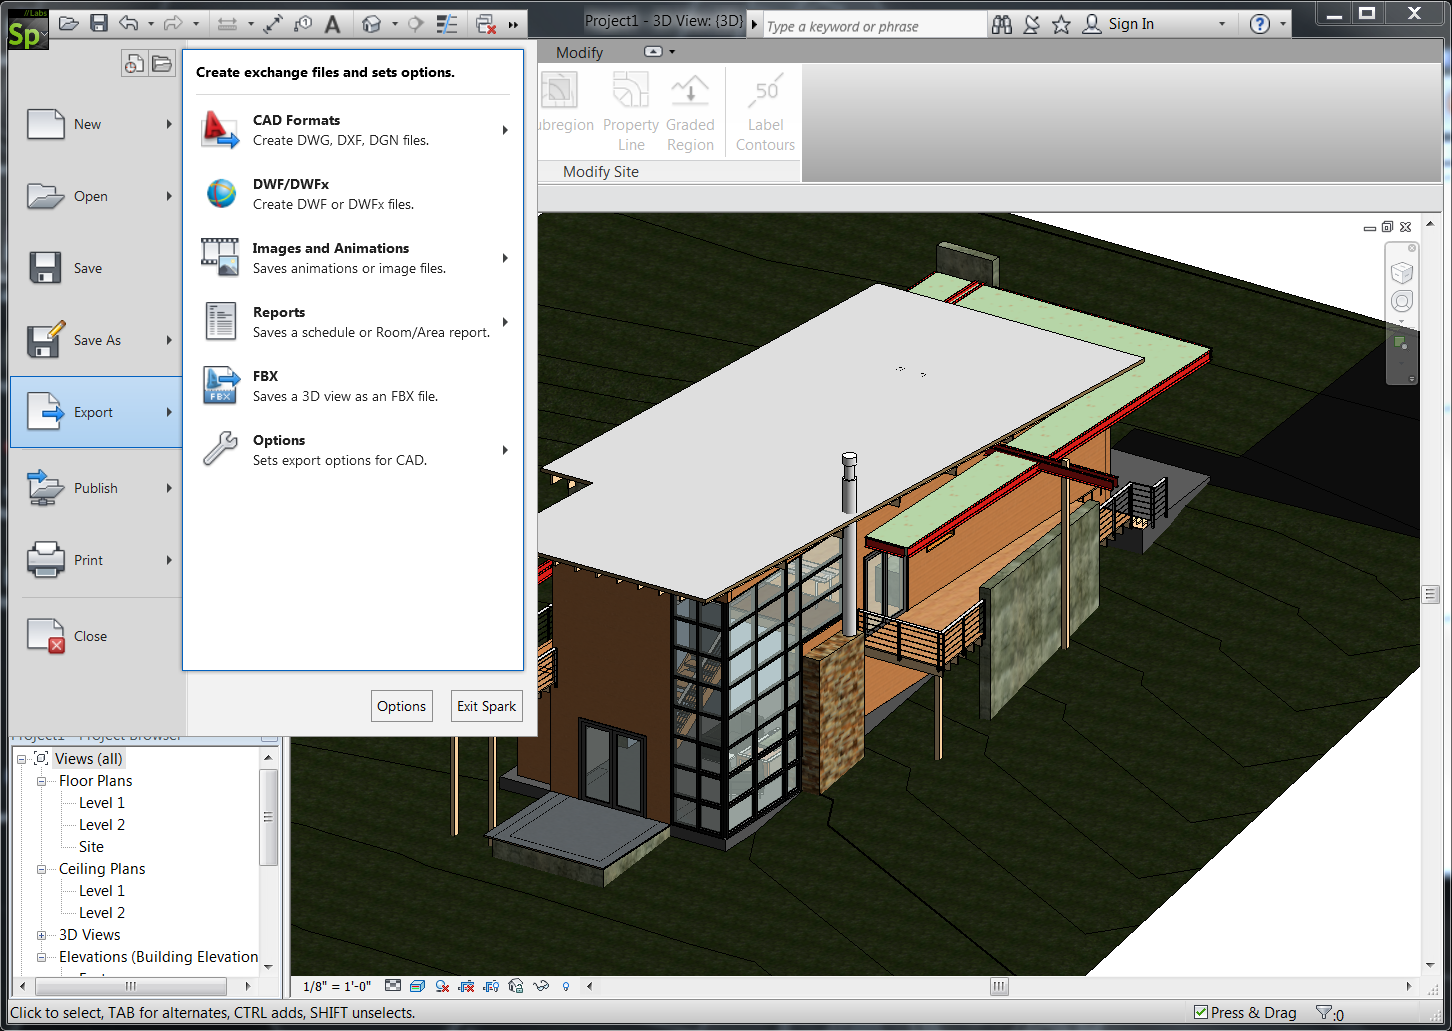1452x1031 pixels.
Task: Open the 3D View type dropdown arrow
Action: (394, 23)
